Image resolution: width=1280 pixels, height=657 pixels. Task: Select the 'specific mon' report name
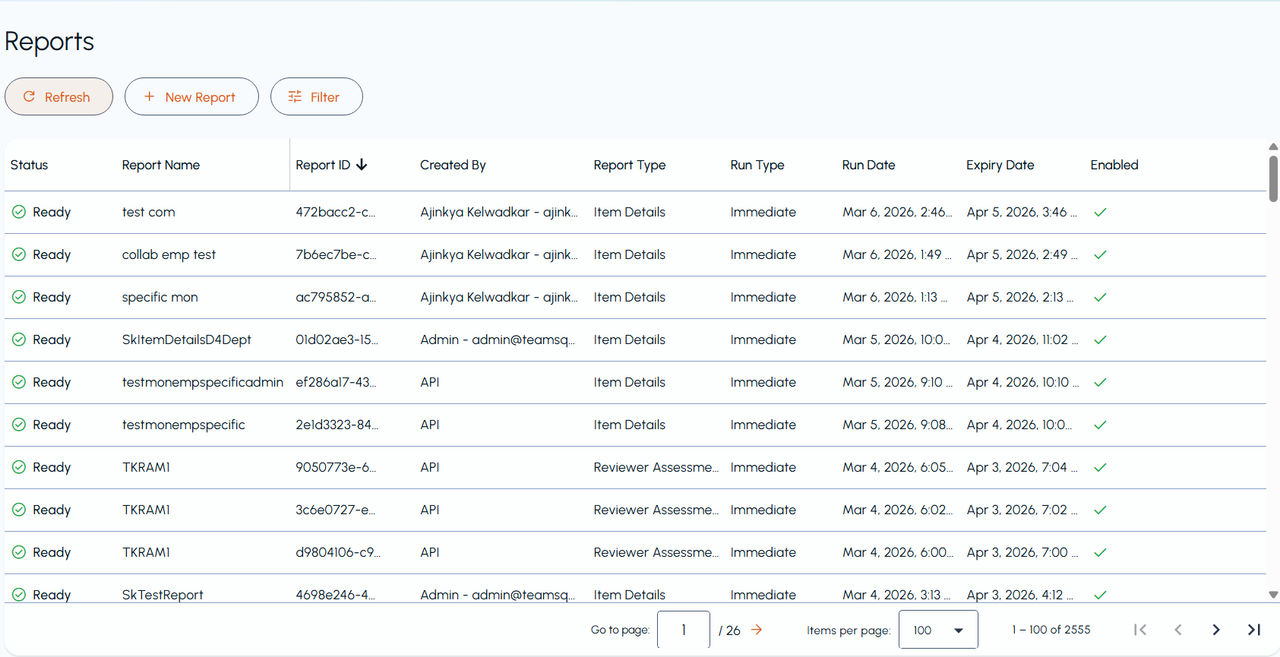click(160, 297)
